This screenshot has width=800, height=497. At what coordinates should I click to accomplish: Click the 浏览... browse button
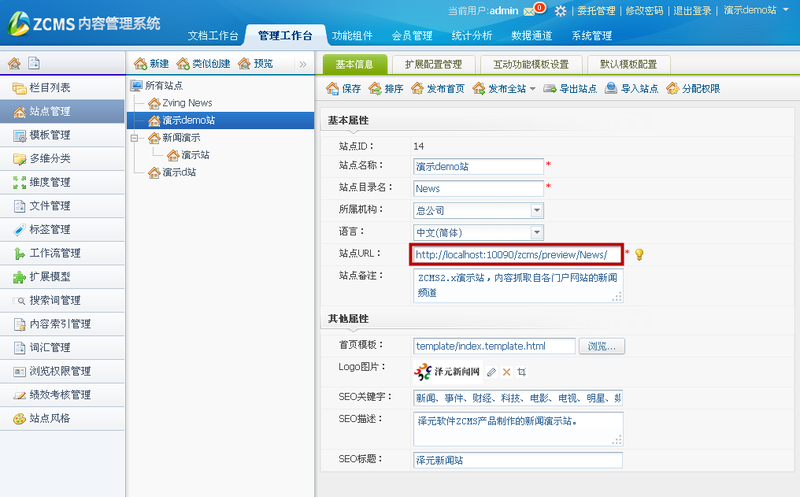[x=601, y=346]
